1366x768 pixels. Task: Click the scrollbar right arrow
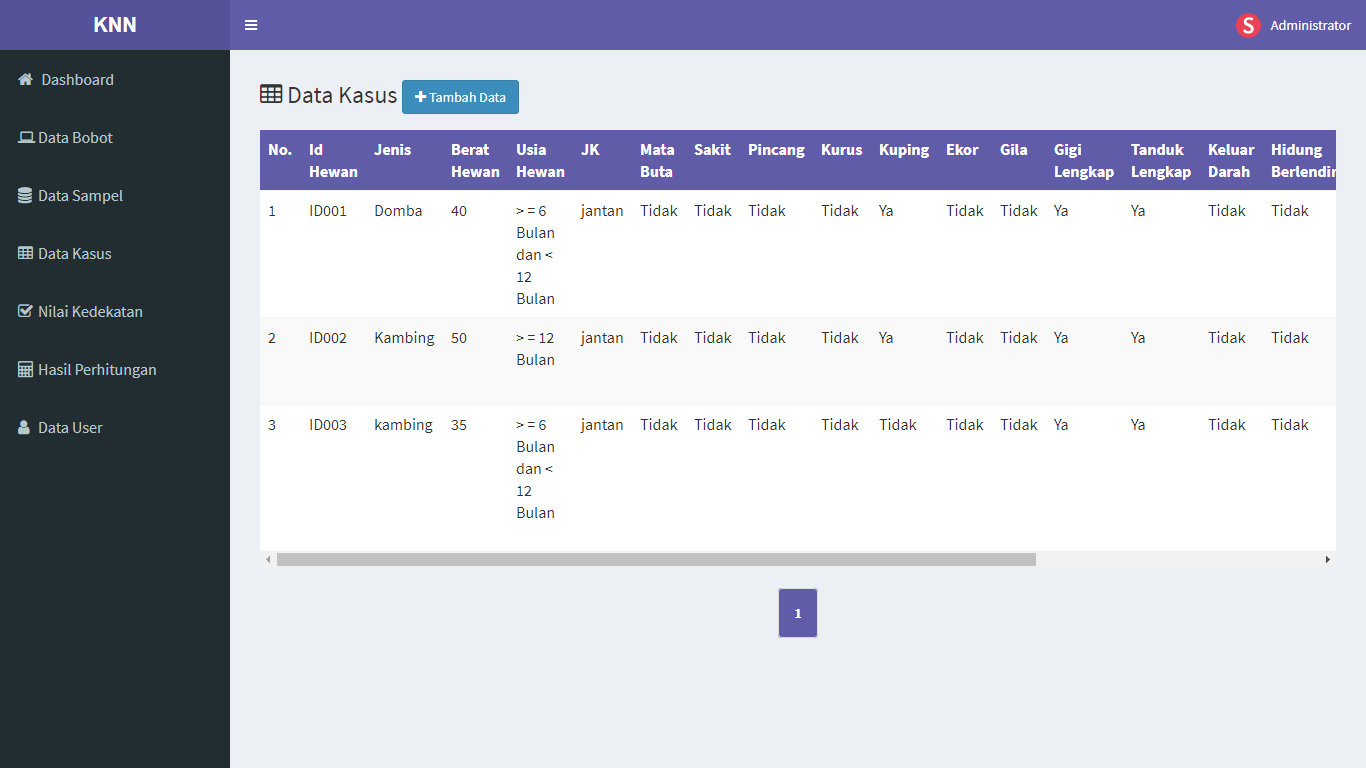coord(1328,559)
